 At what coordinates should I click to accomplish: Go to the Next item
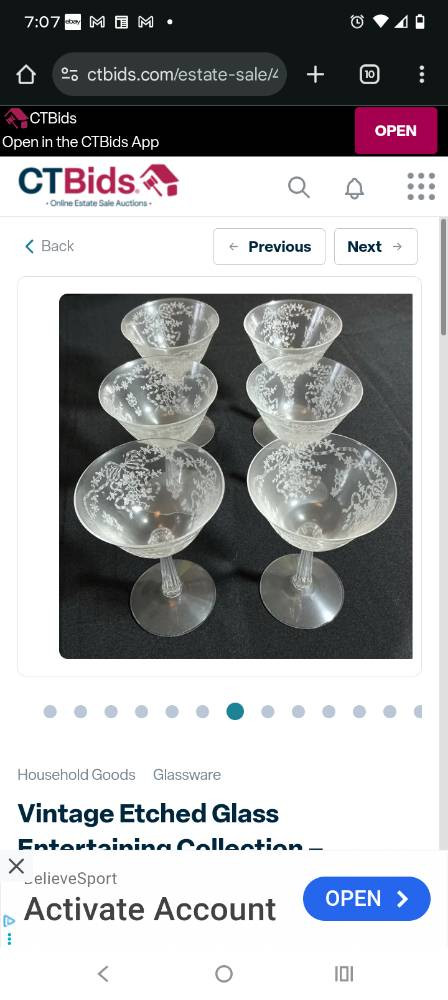376,247
